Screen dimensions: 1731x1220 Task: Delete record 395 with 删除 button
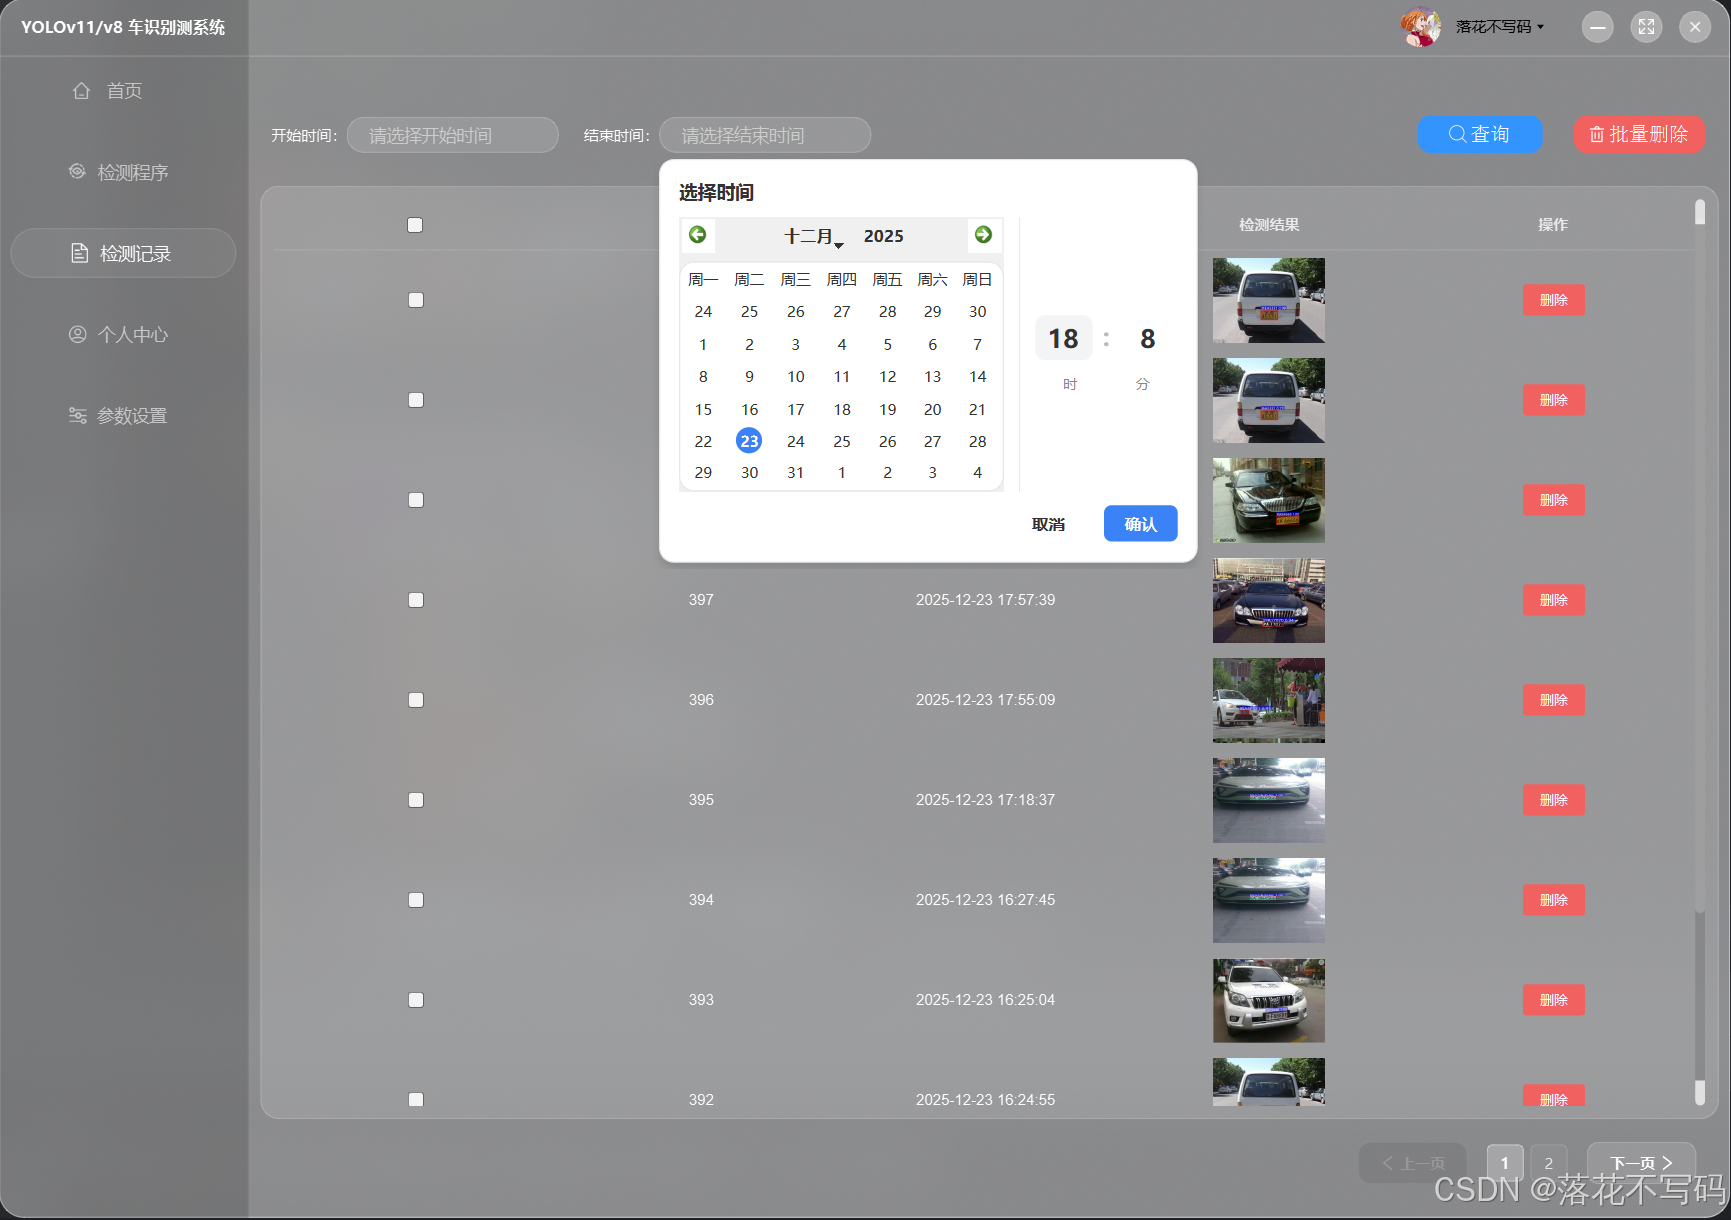(1554, 800)
